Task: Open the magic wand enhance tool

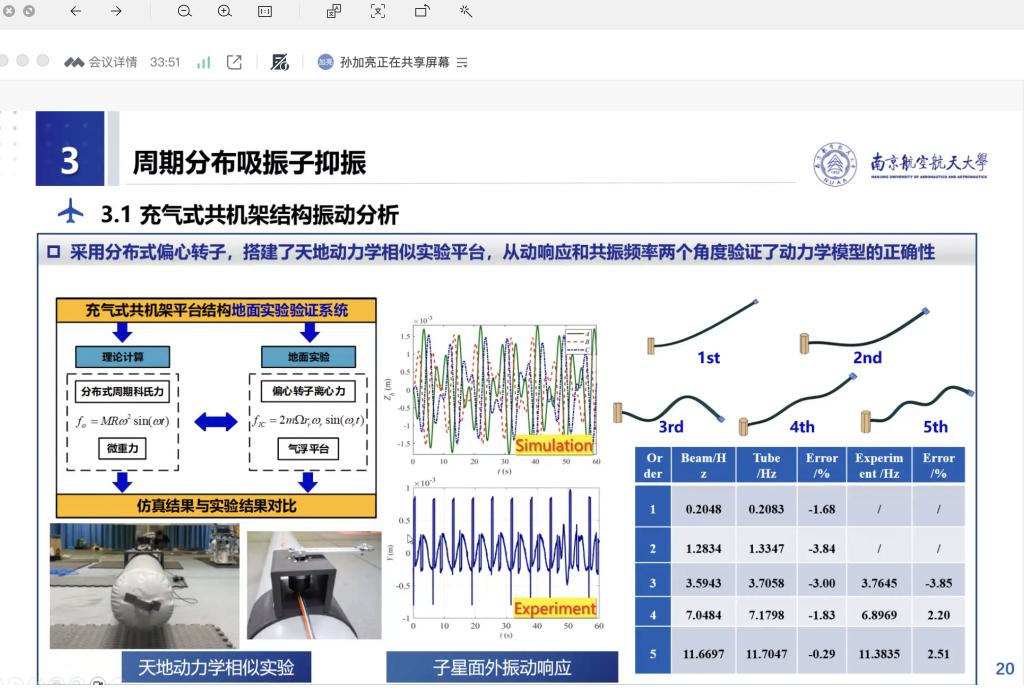Action: (x=465, y=11)
